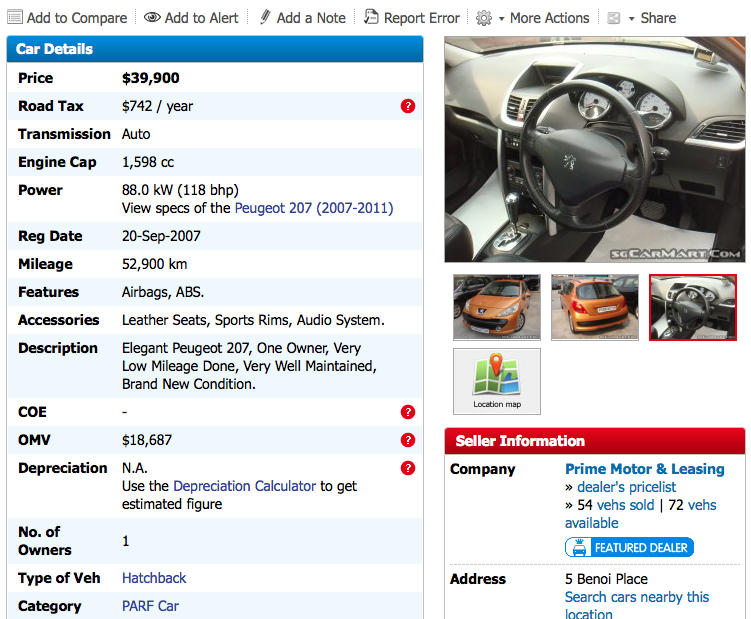Screen dimensions: 751x619
Task: Click the Add to Alert eye icon
Action: 152,18
